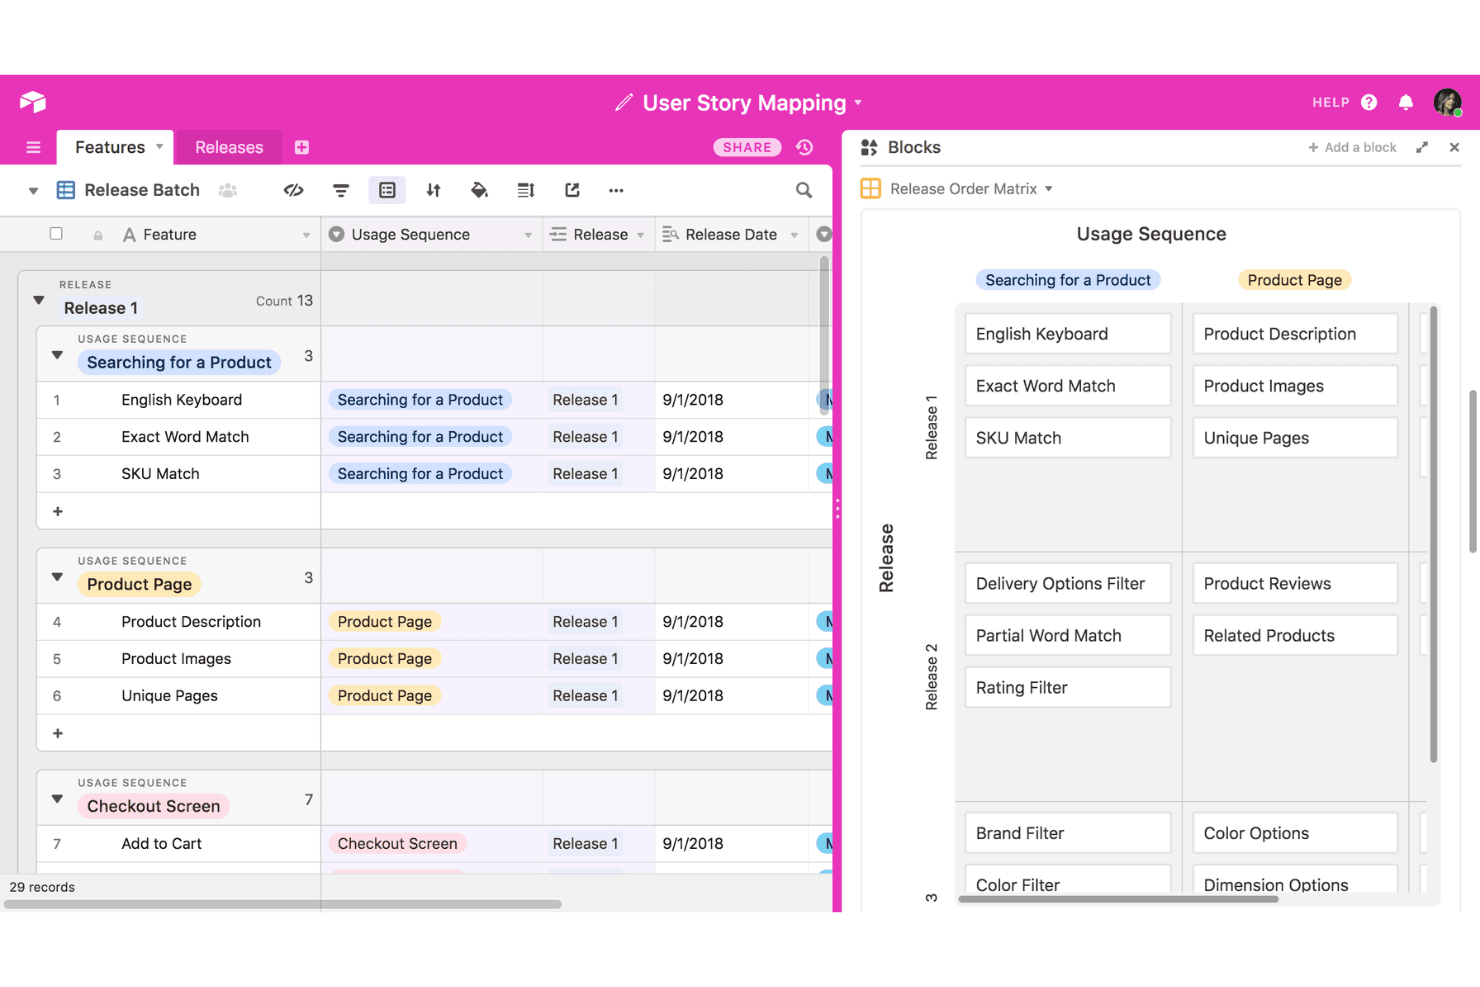This screenshot has width=1480, height=987.
Task: Click the Airtable logo home icon
Action: point(33,102)
